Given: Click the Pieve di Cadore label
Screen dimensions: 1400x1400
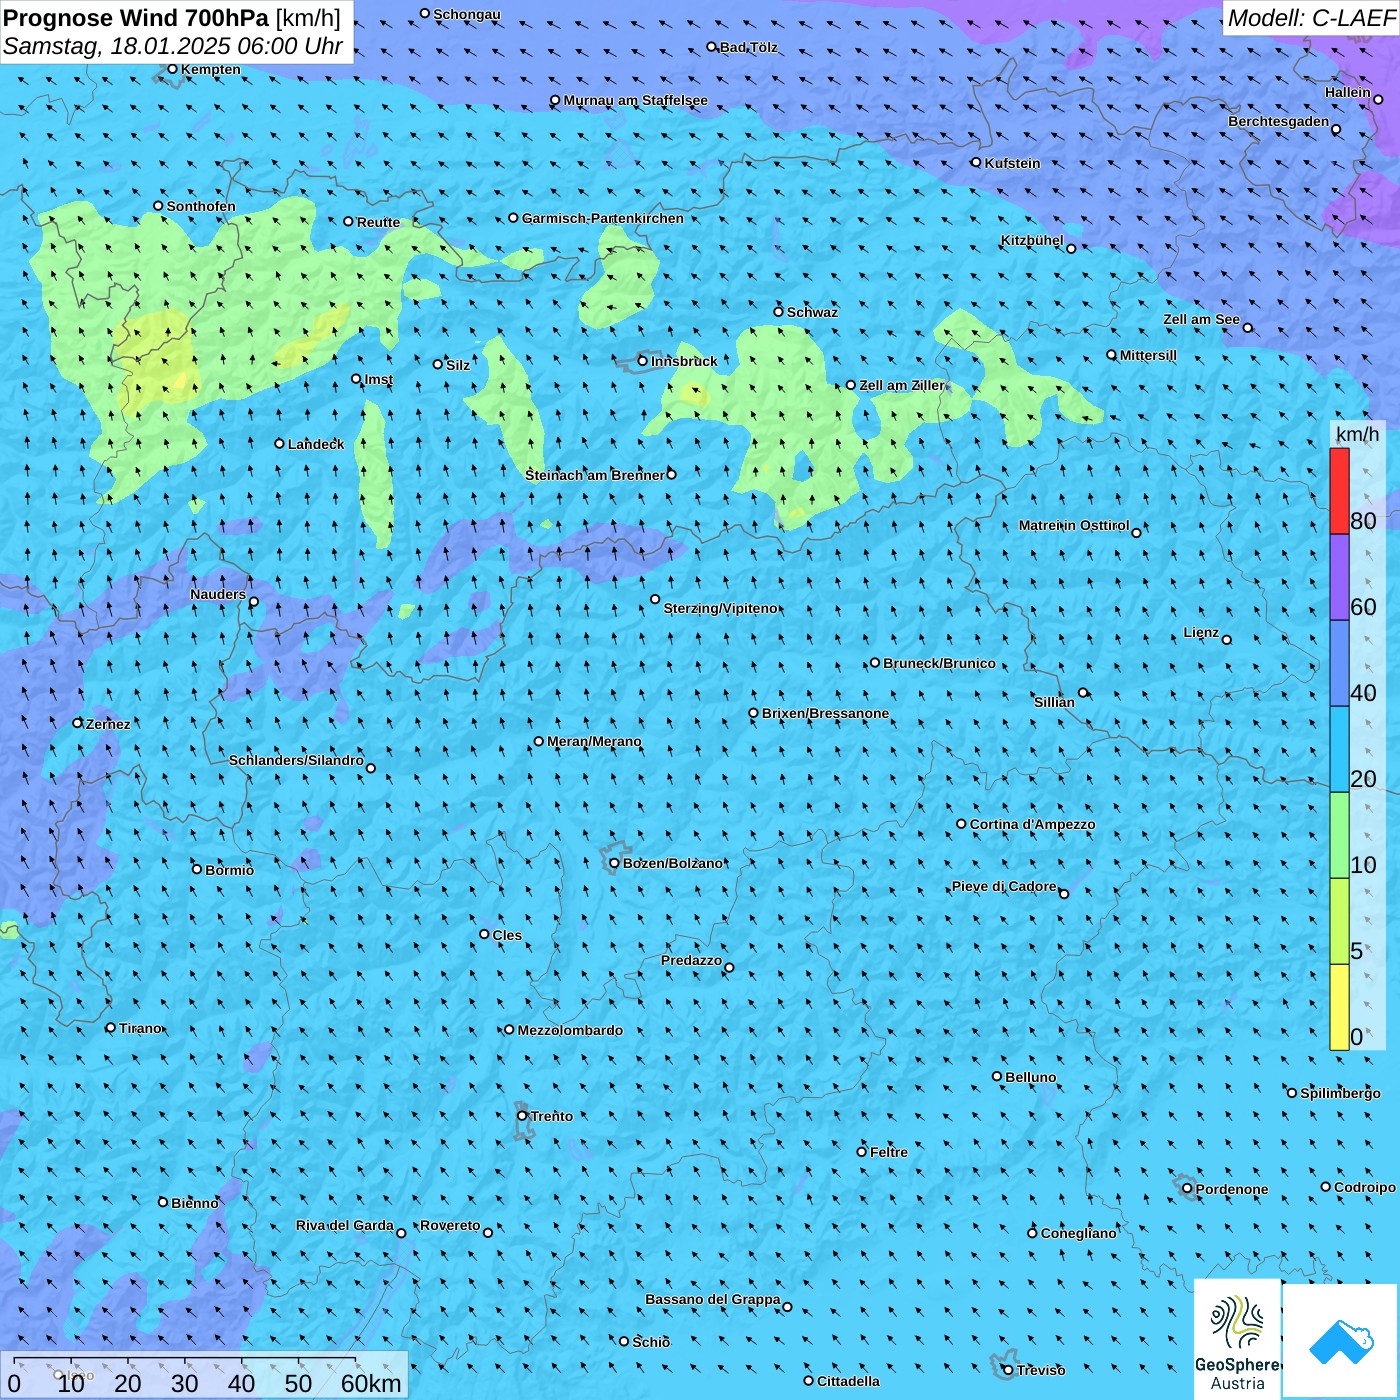Looking at the screenshot, I should click(x=1004, y=886).
